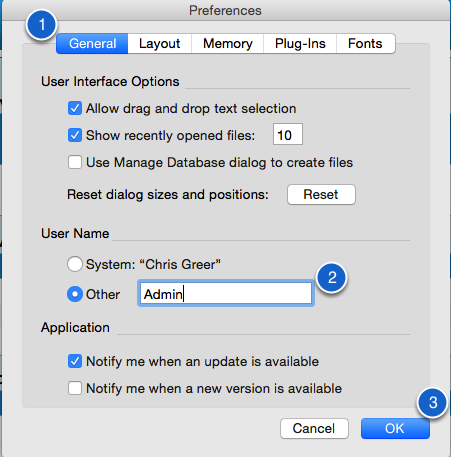This screenshot has width=451, height=457.
Task: Enable Use Manage Database dialog checkbox
Action: coord(75,162)
